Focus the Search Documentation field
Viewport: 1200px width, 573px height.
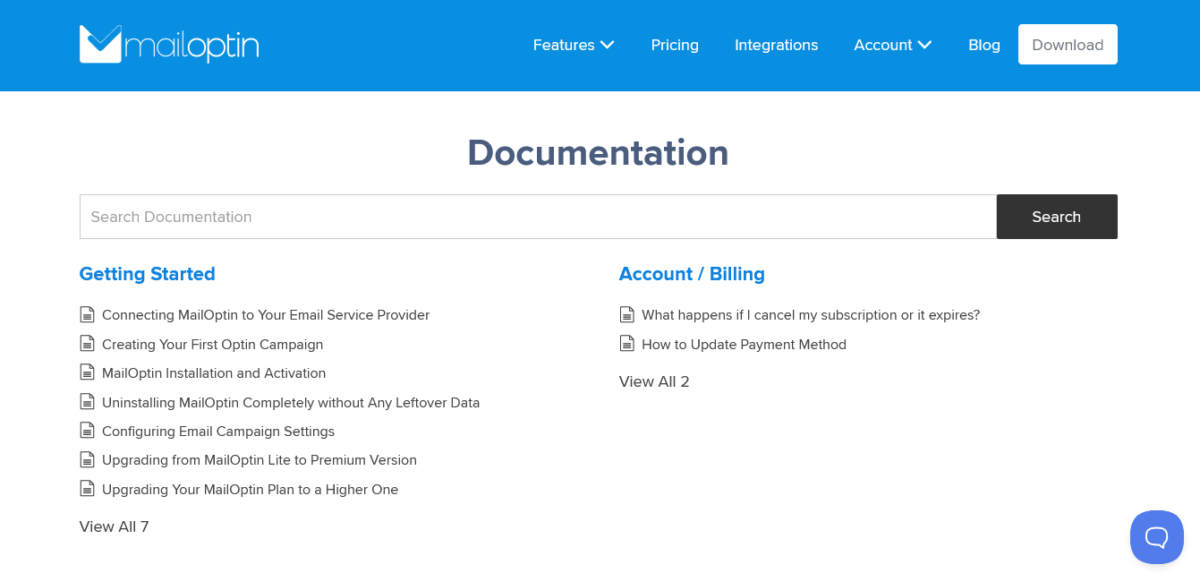click(538, 216)
